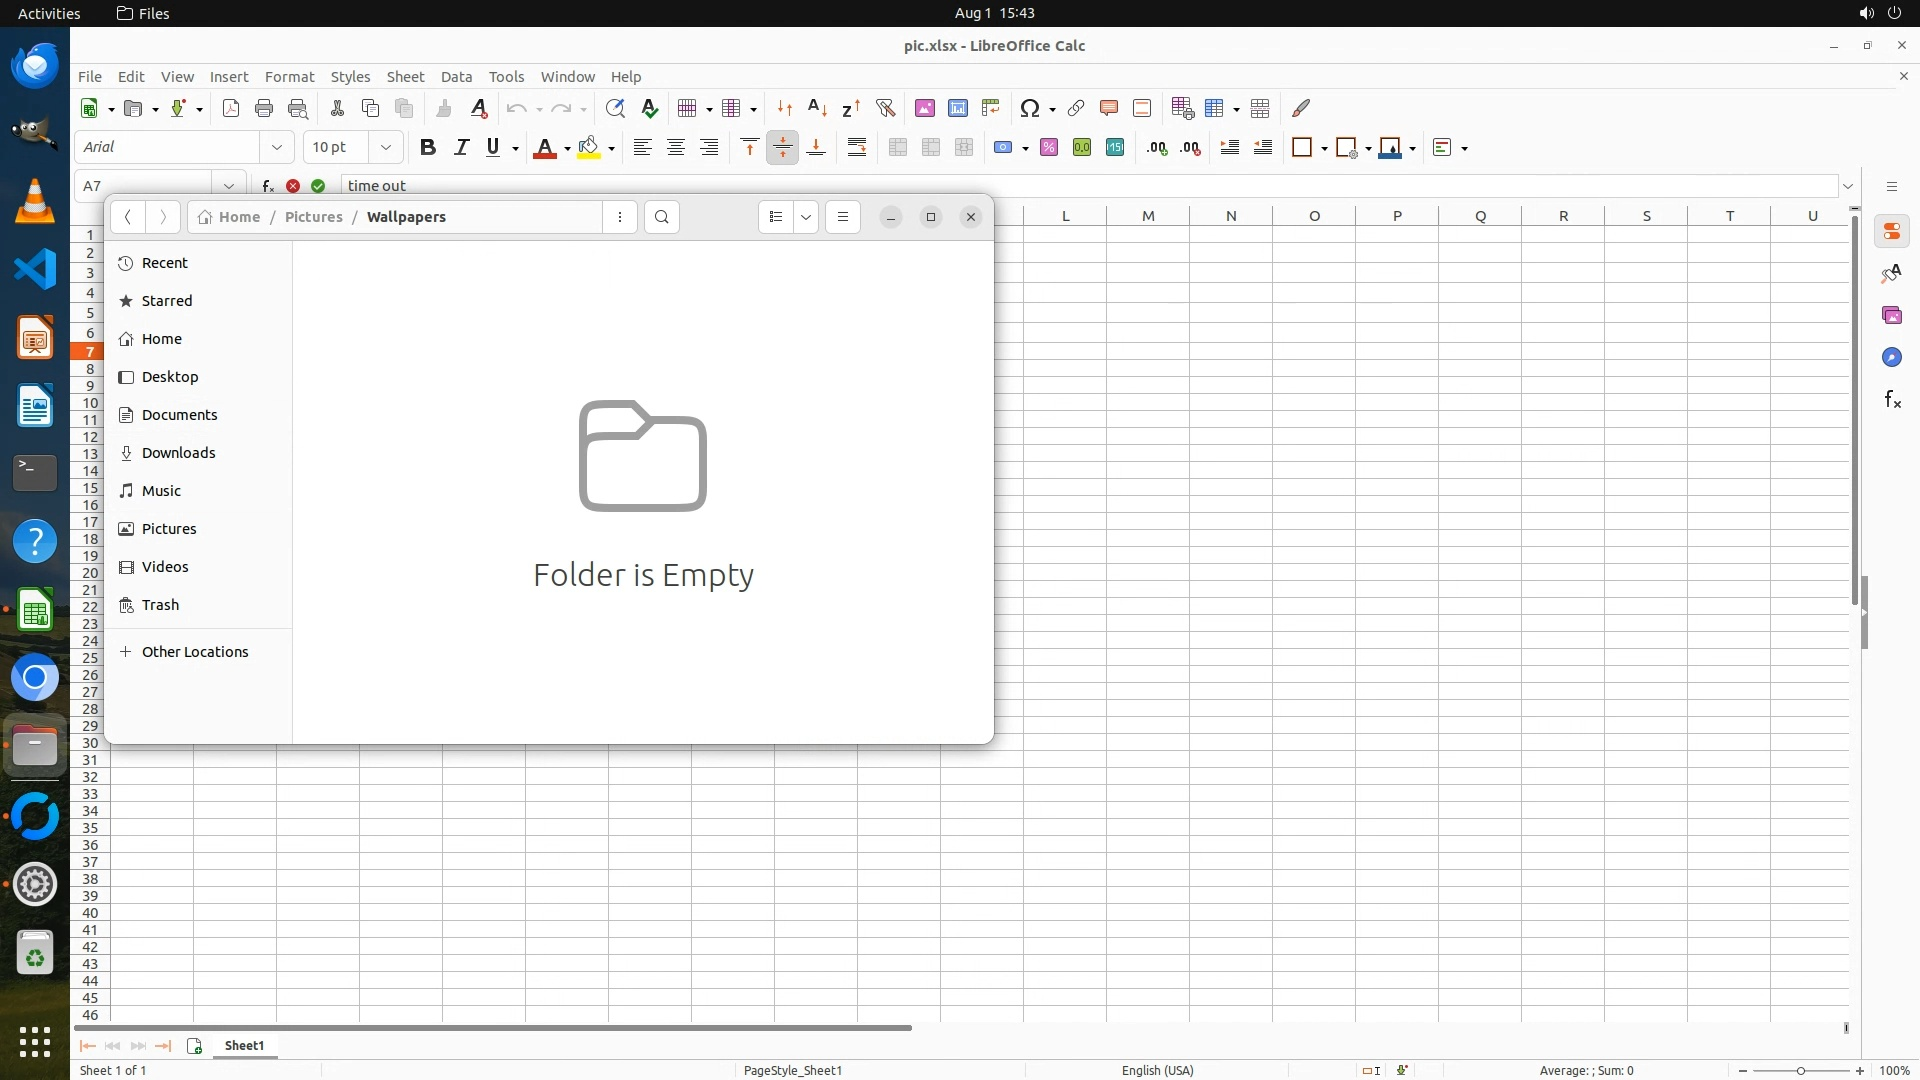Toggle Bold formatting
Image resolution: width=1920 pixels, height=1080 pixels.
pos(428,148)
